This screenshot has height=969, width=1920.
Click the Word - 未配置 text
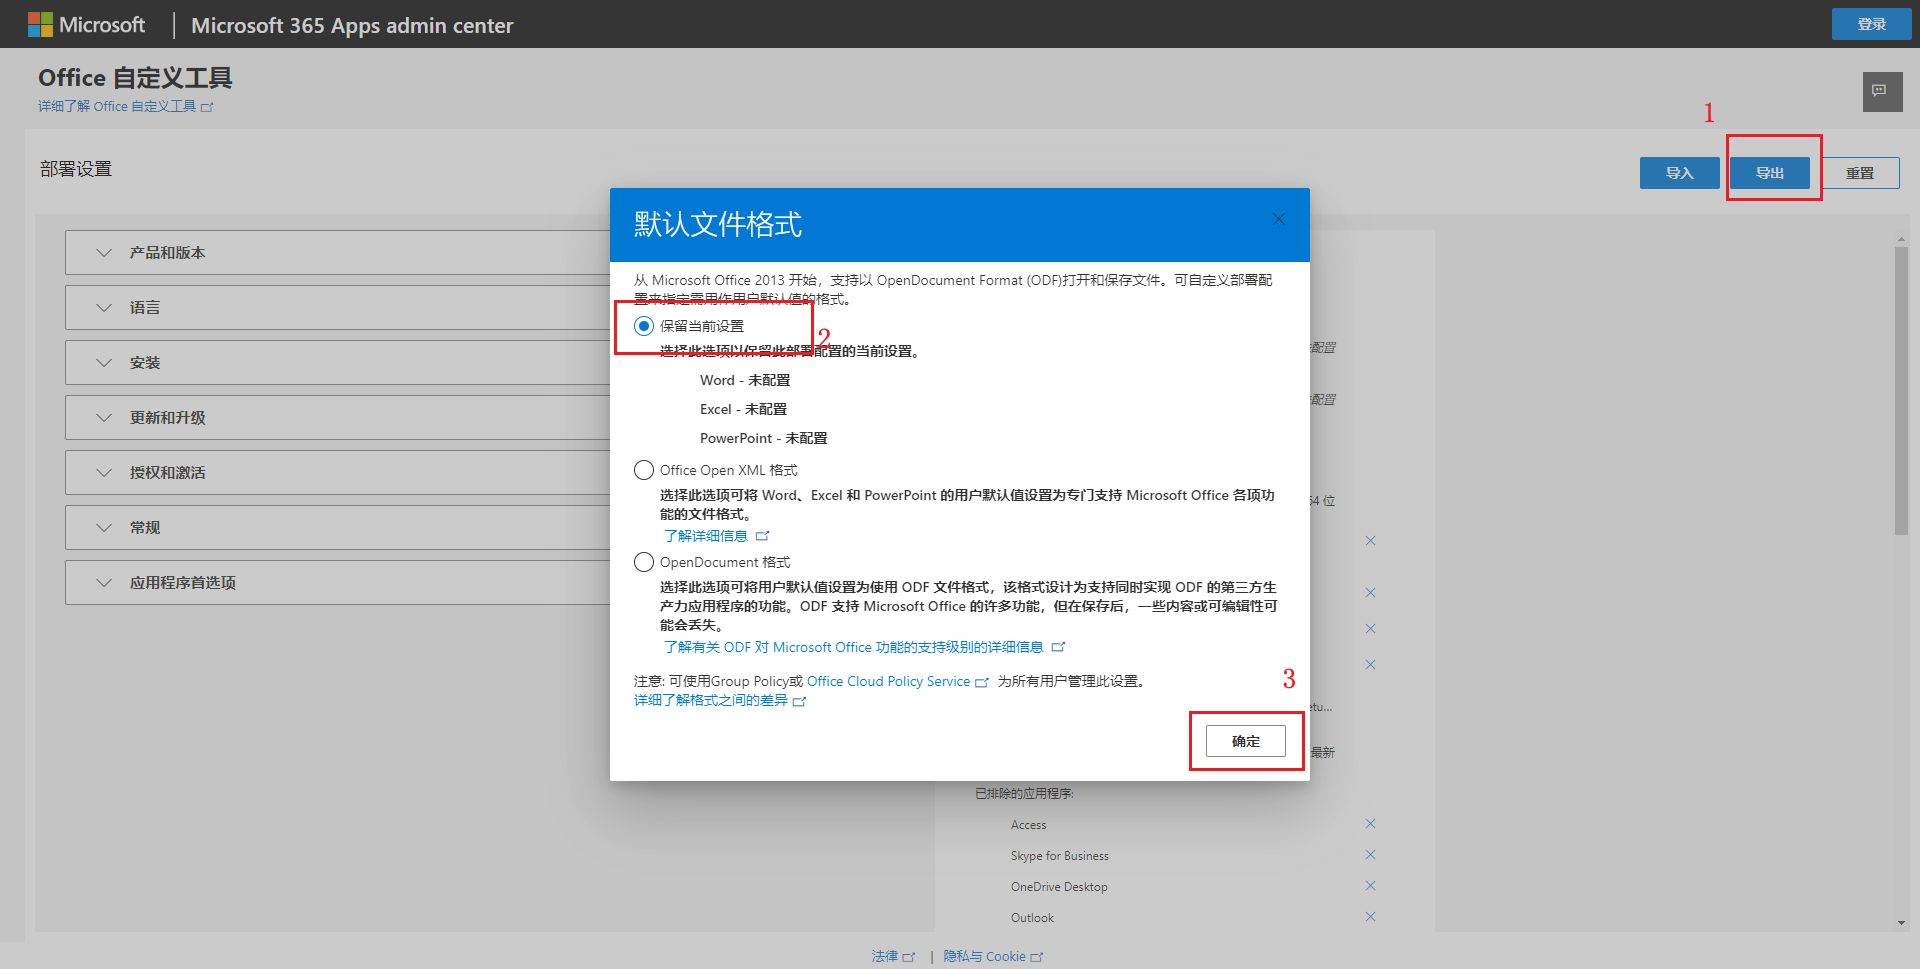tap(745, 380)
